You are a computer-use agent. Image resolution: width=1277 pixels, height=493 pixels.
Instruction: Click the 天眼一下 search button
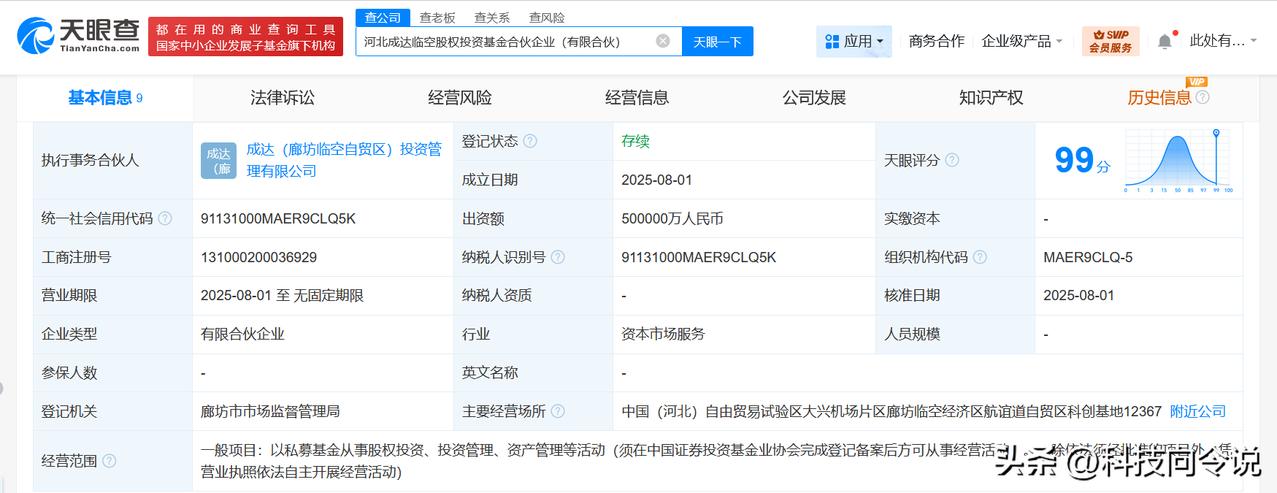click(717, 41)
